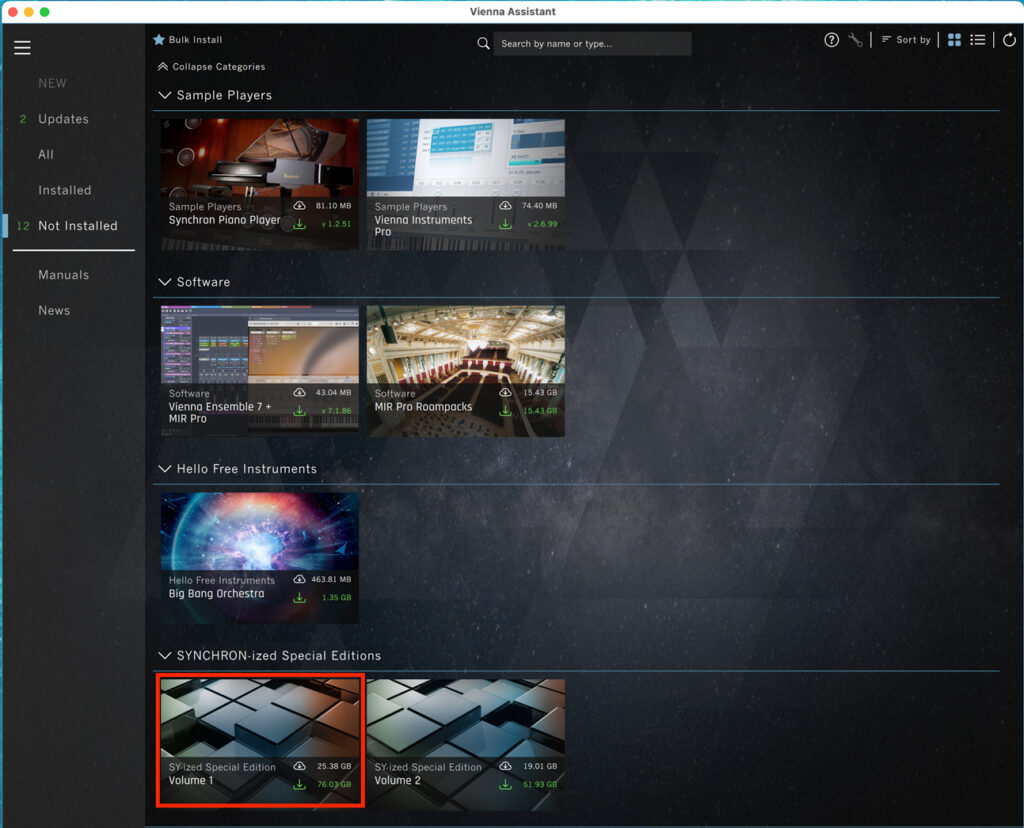This screenshot has height=828, width=1024.
Task: Click the 76.03 GB size text
Action: [334, 784]
